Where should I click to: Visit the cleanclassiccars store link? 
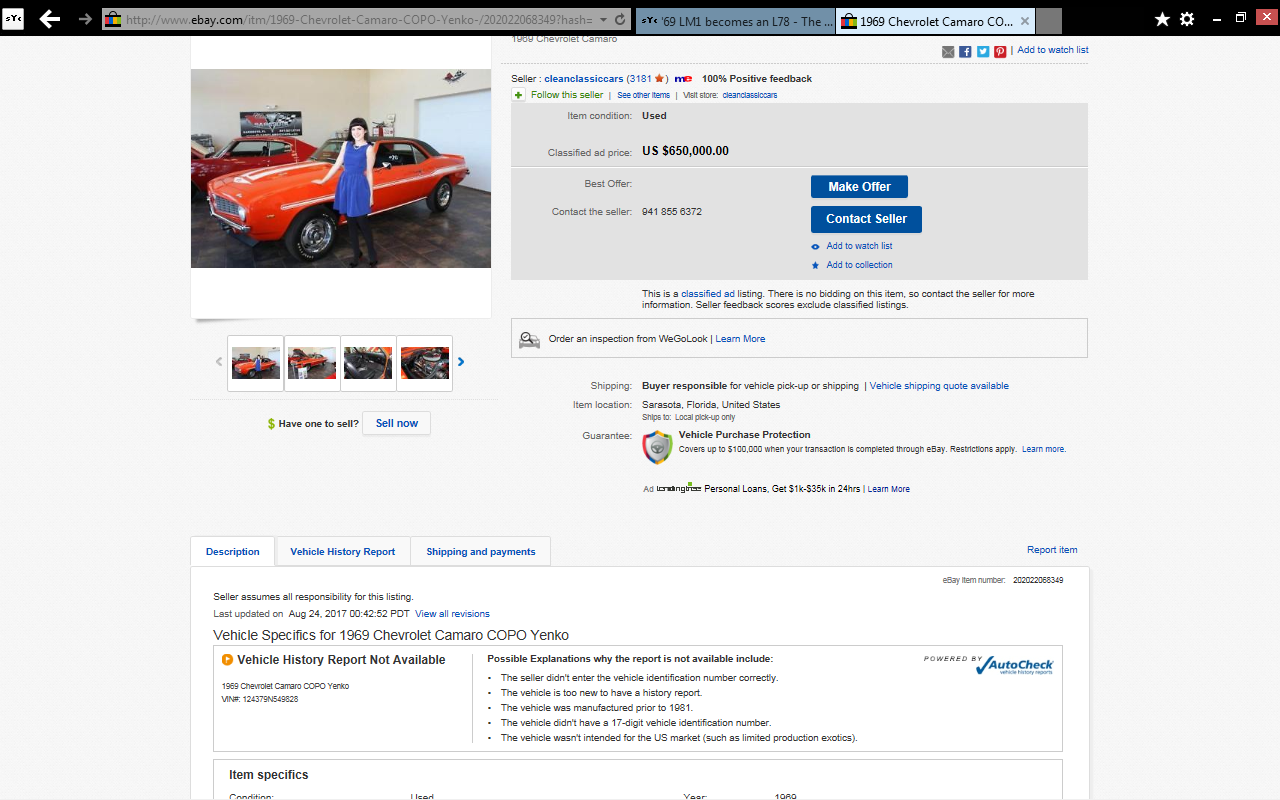(750, 95)
